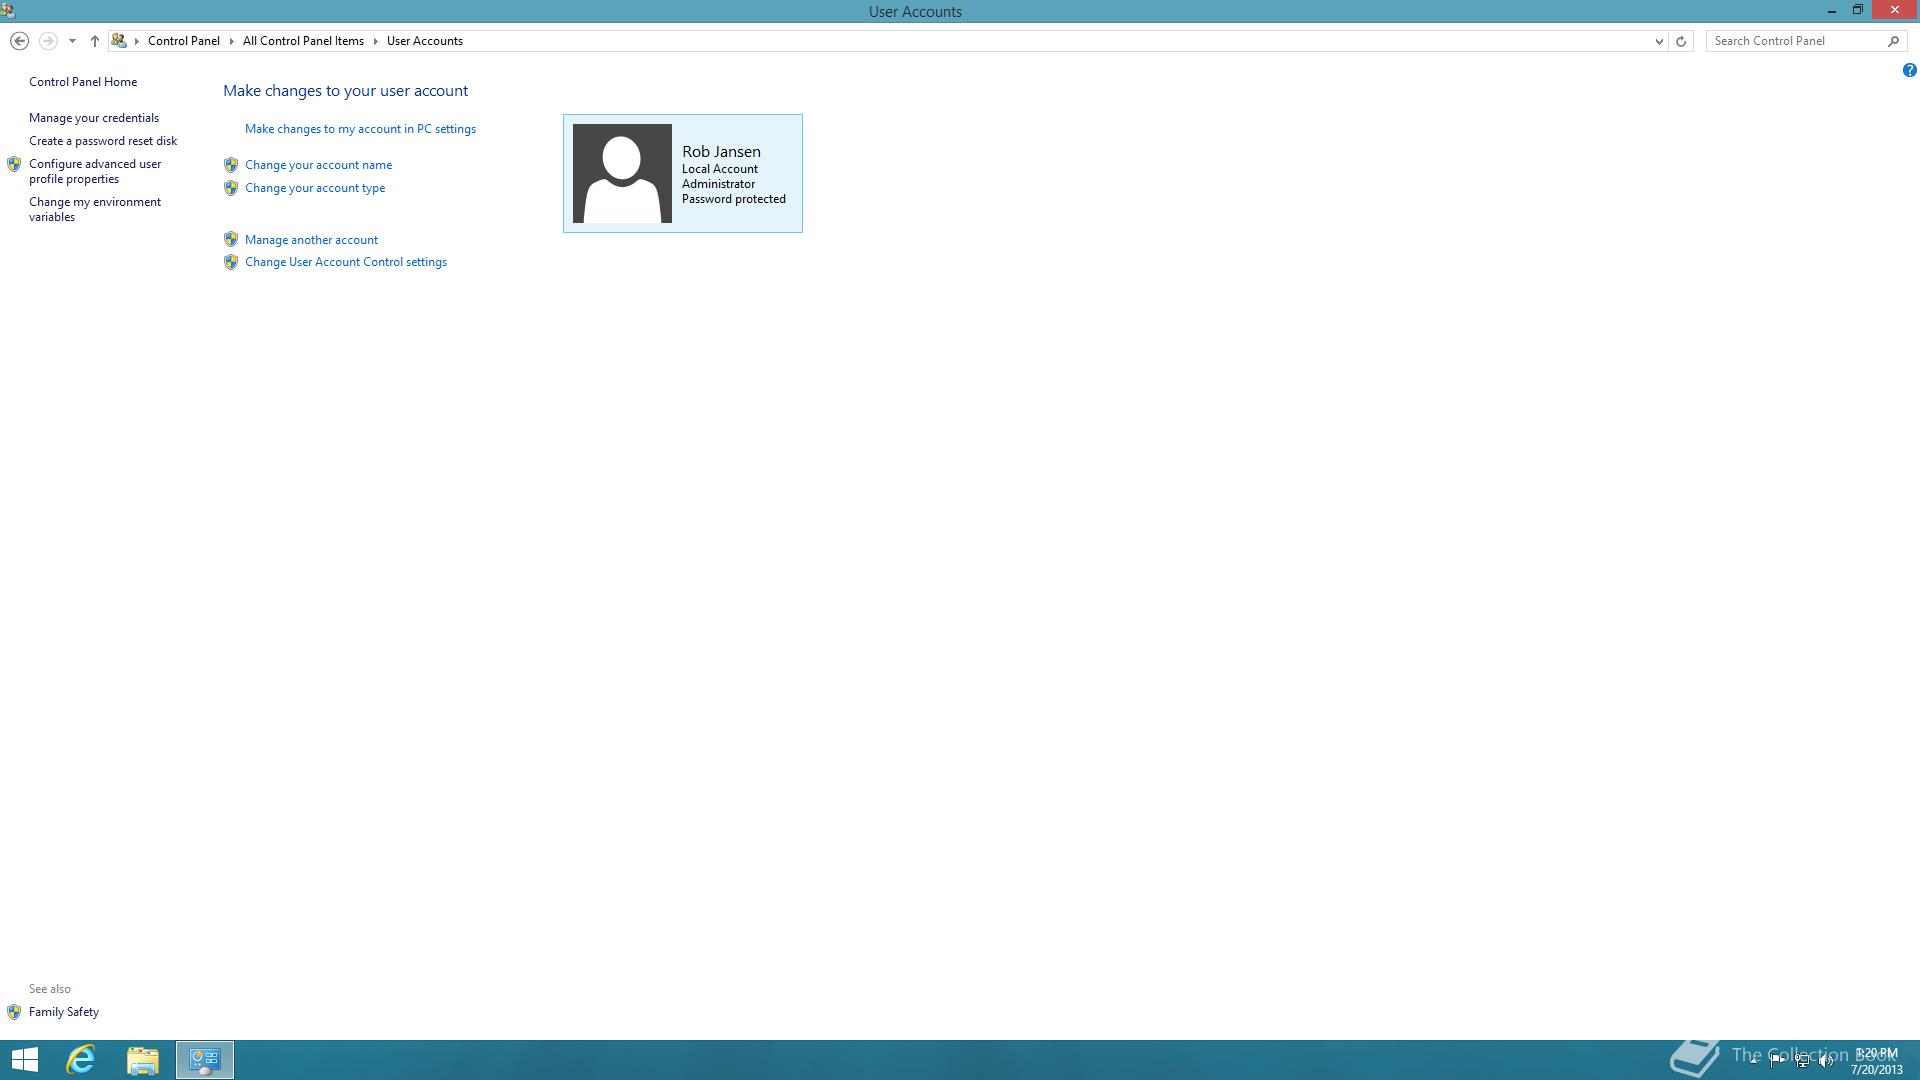Click the Rob Jansen account name text
The width and height of the screenshot is (1920, 1080).
coord(721,152)
